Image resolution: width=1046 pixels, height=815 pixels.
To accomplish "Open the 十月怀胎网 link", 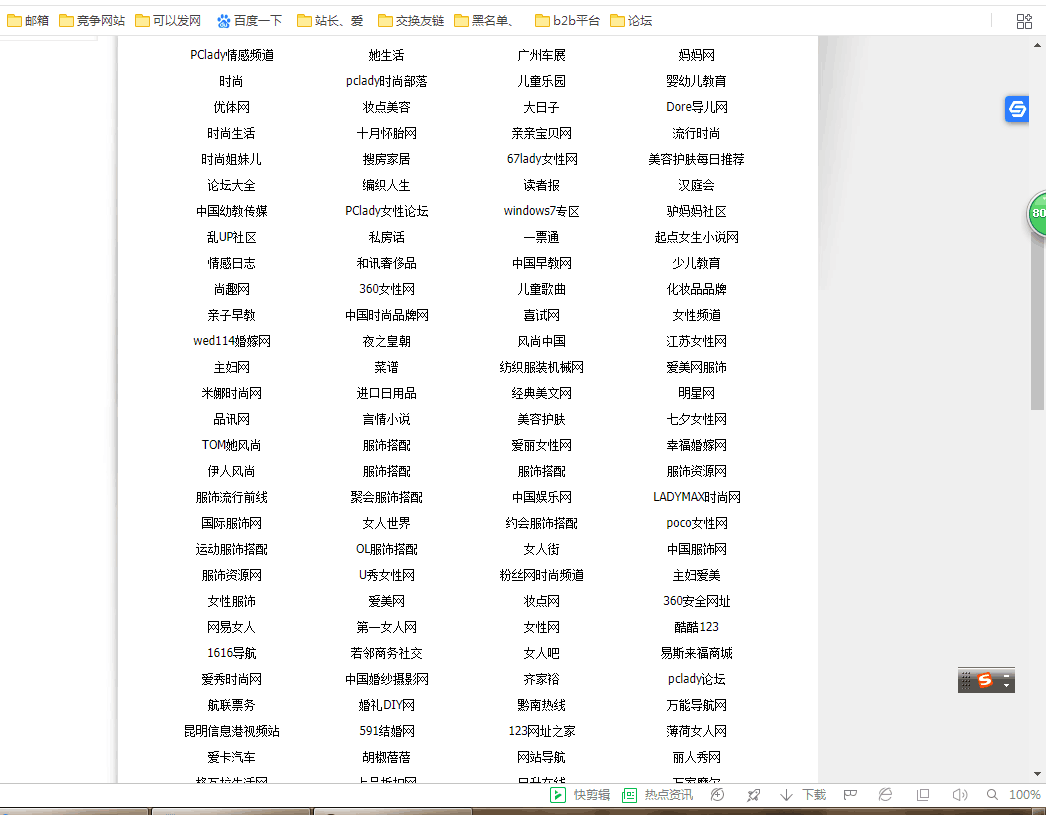I will point(386,133).
